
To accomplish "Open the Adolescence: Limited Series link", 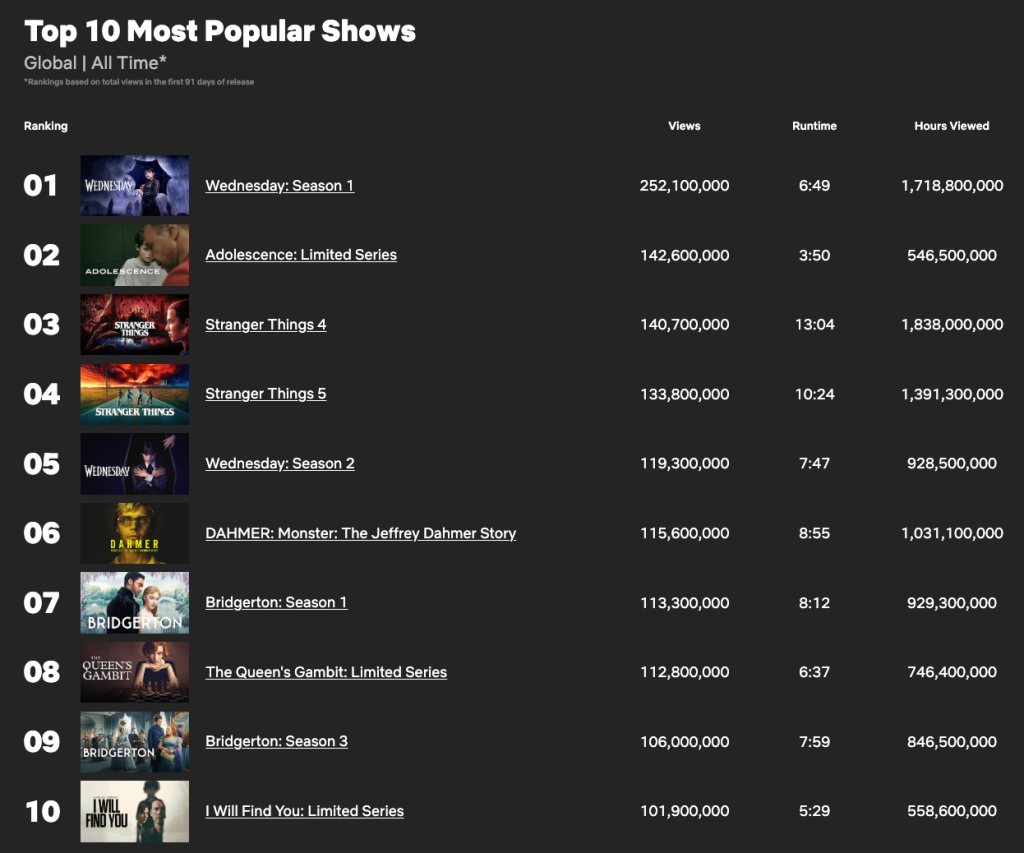I will 301,255.
